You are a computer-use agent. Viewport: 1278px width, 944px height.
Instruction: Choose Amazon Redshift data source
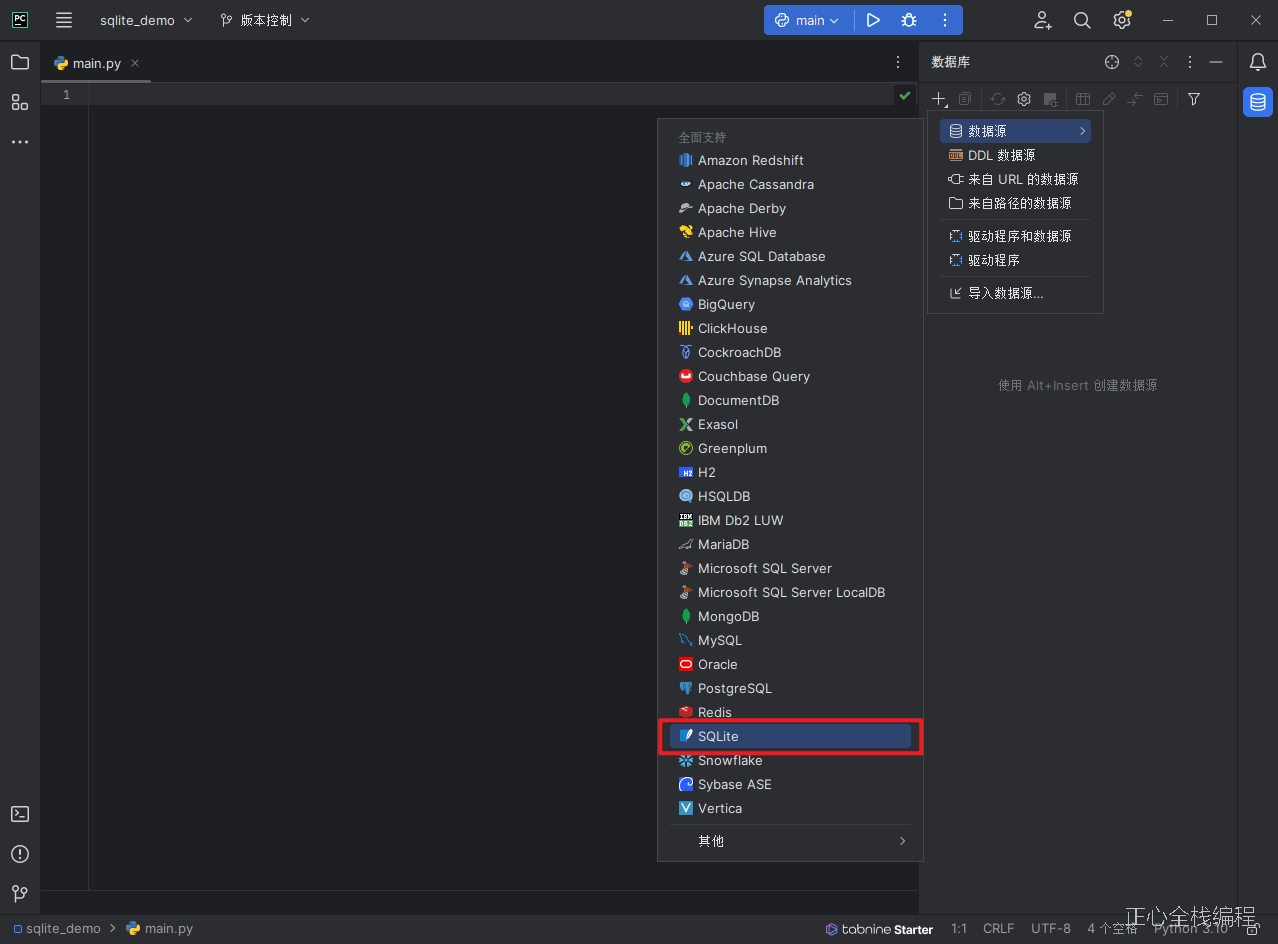coord(790,160)
